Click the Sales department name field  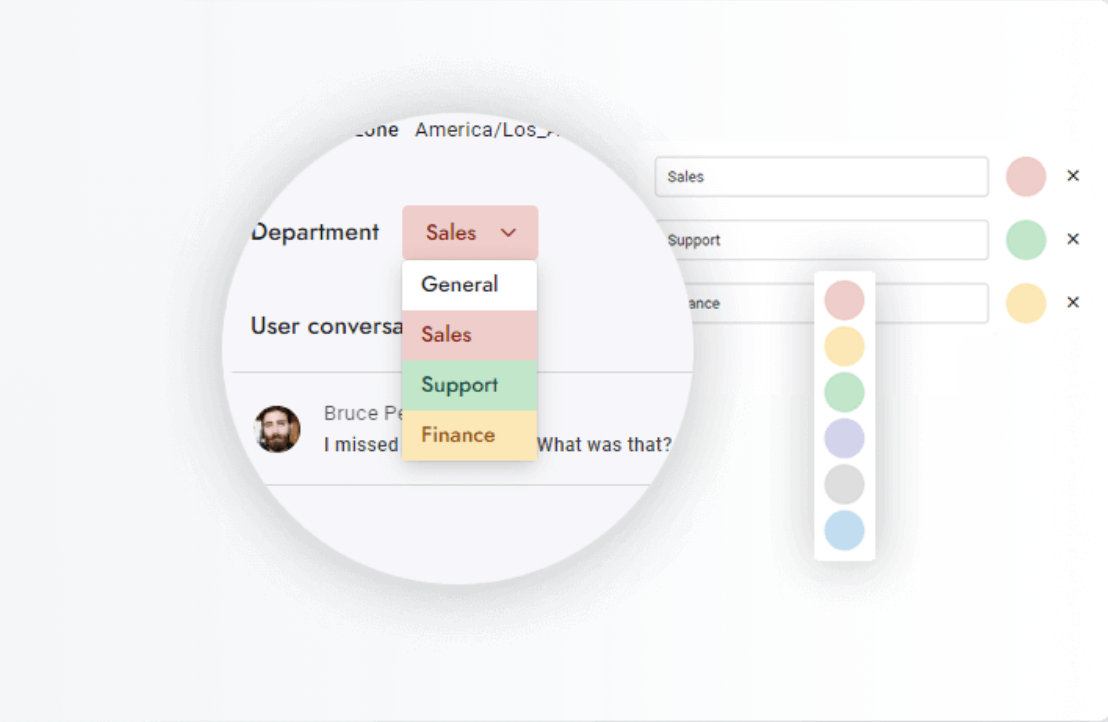point(821,177)
